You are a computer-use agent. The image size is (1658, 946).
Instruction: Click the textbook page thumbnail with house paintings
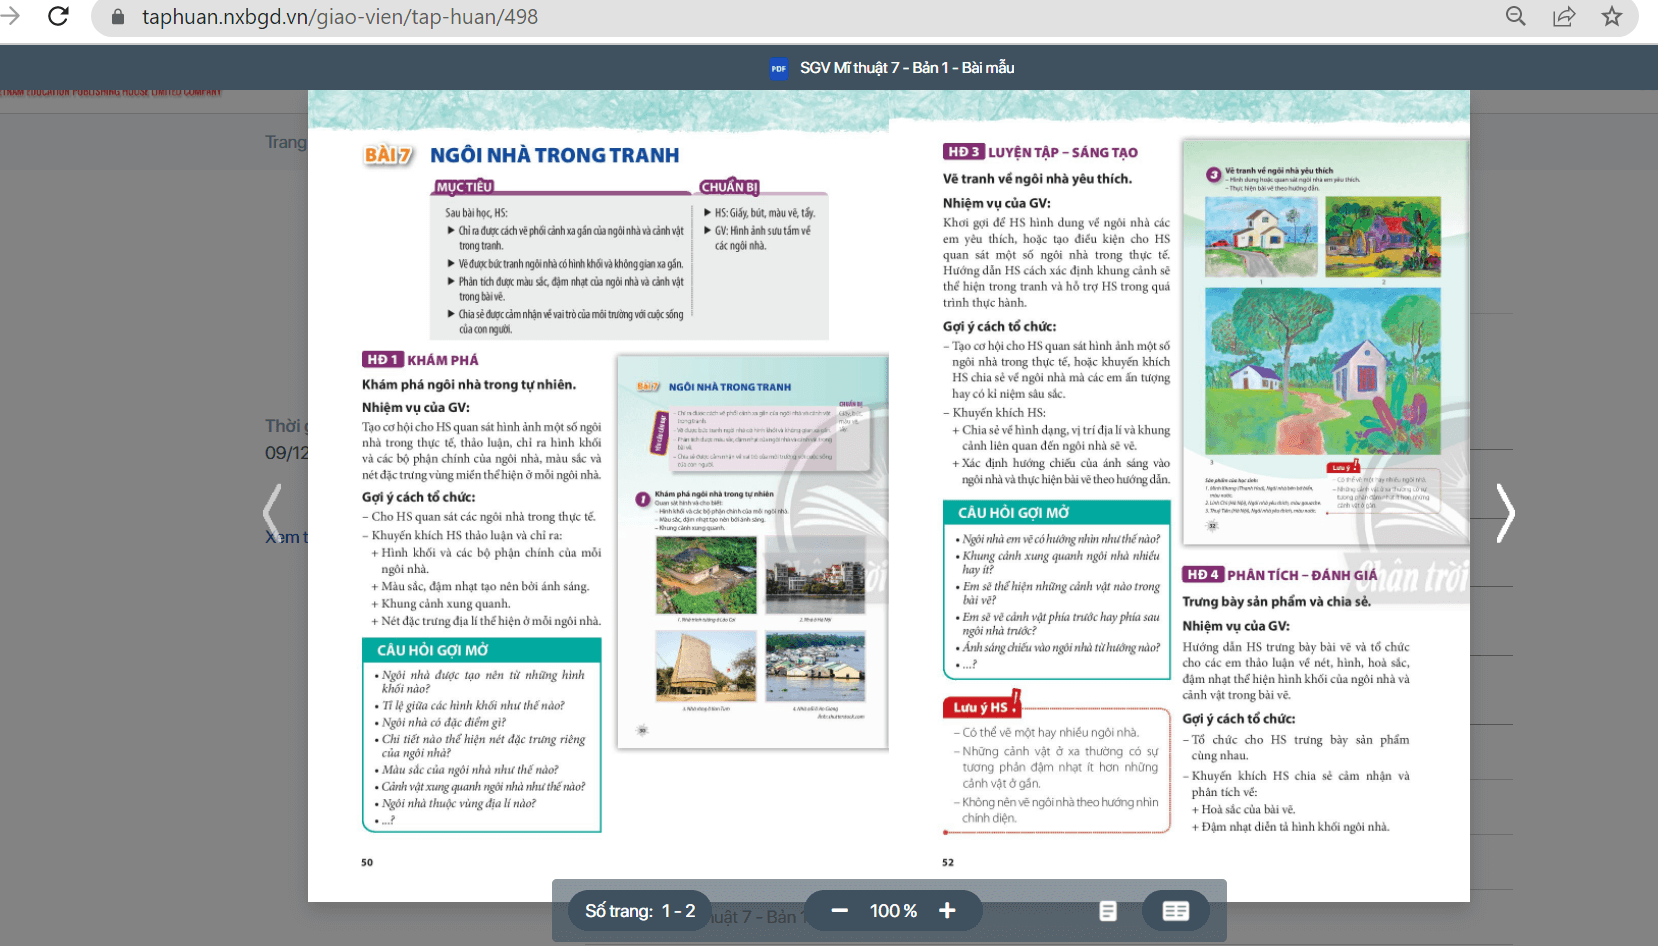point(1325,342)
